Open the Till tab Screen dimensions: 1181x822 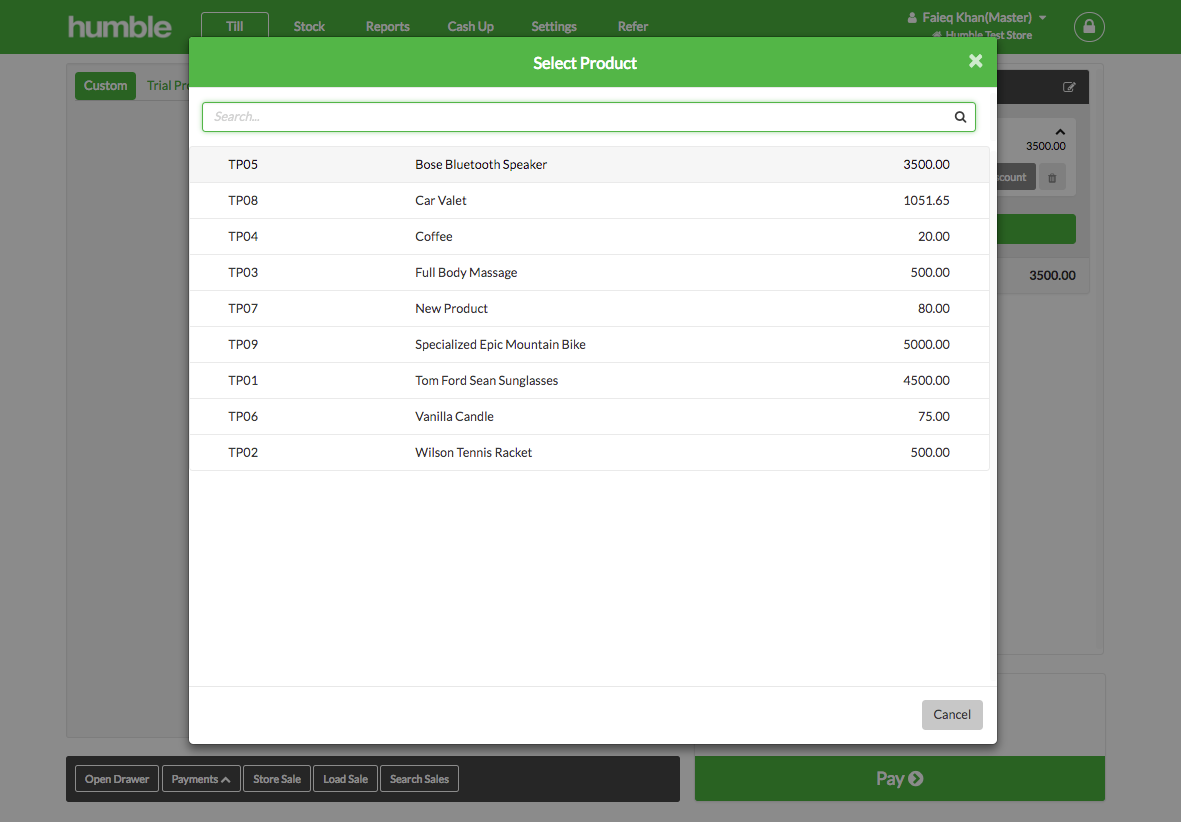point(235,26)
